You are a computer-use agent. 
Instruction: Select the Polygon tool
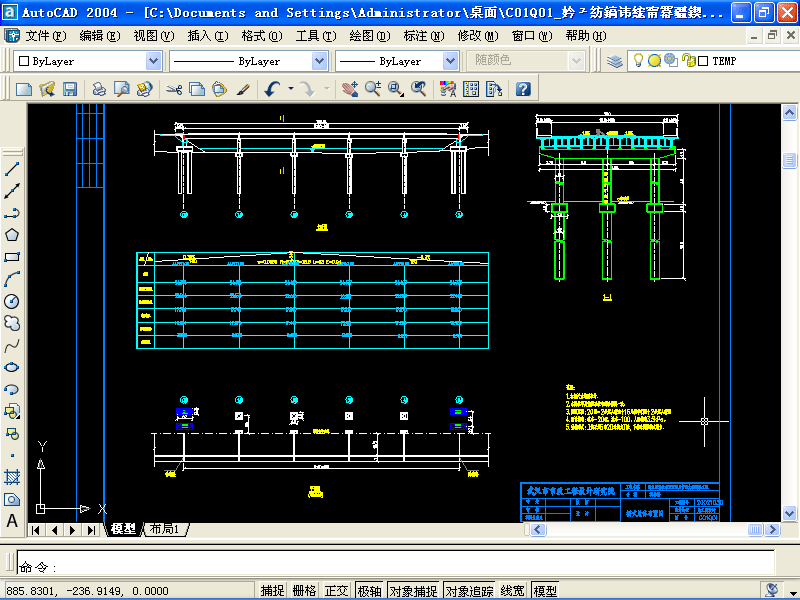[12, 235]
